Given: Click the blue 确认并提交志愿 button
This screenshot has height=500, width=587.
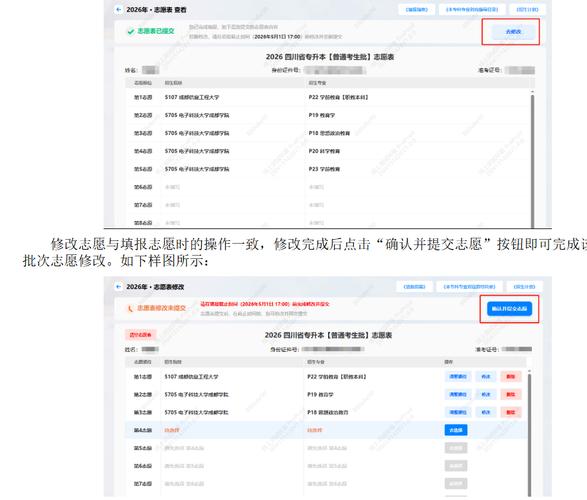Looking at the screenshot, I should coord(509,309).
